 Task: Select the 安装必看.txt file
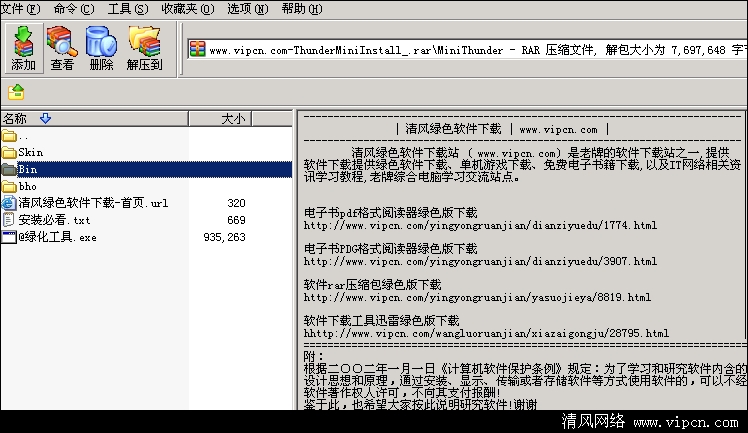[54, 220]
